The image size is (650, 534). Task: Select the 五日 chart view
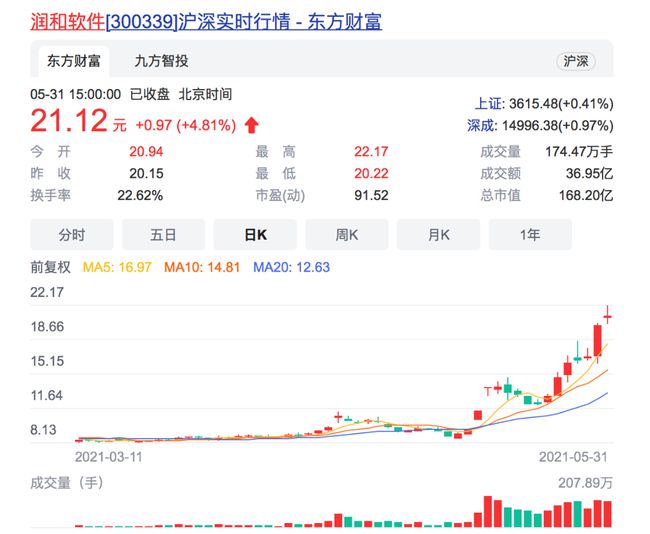(x=163, y=235)
